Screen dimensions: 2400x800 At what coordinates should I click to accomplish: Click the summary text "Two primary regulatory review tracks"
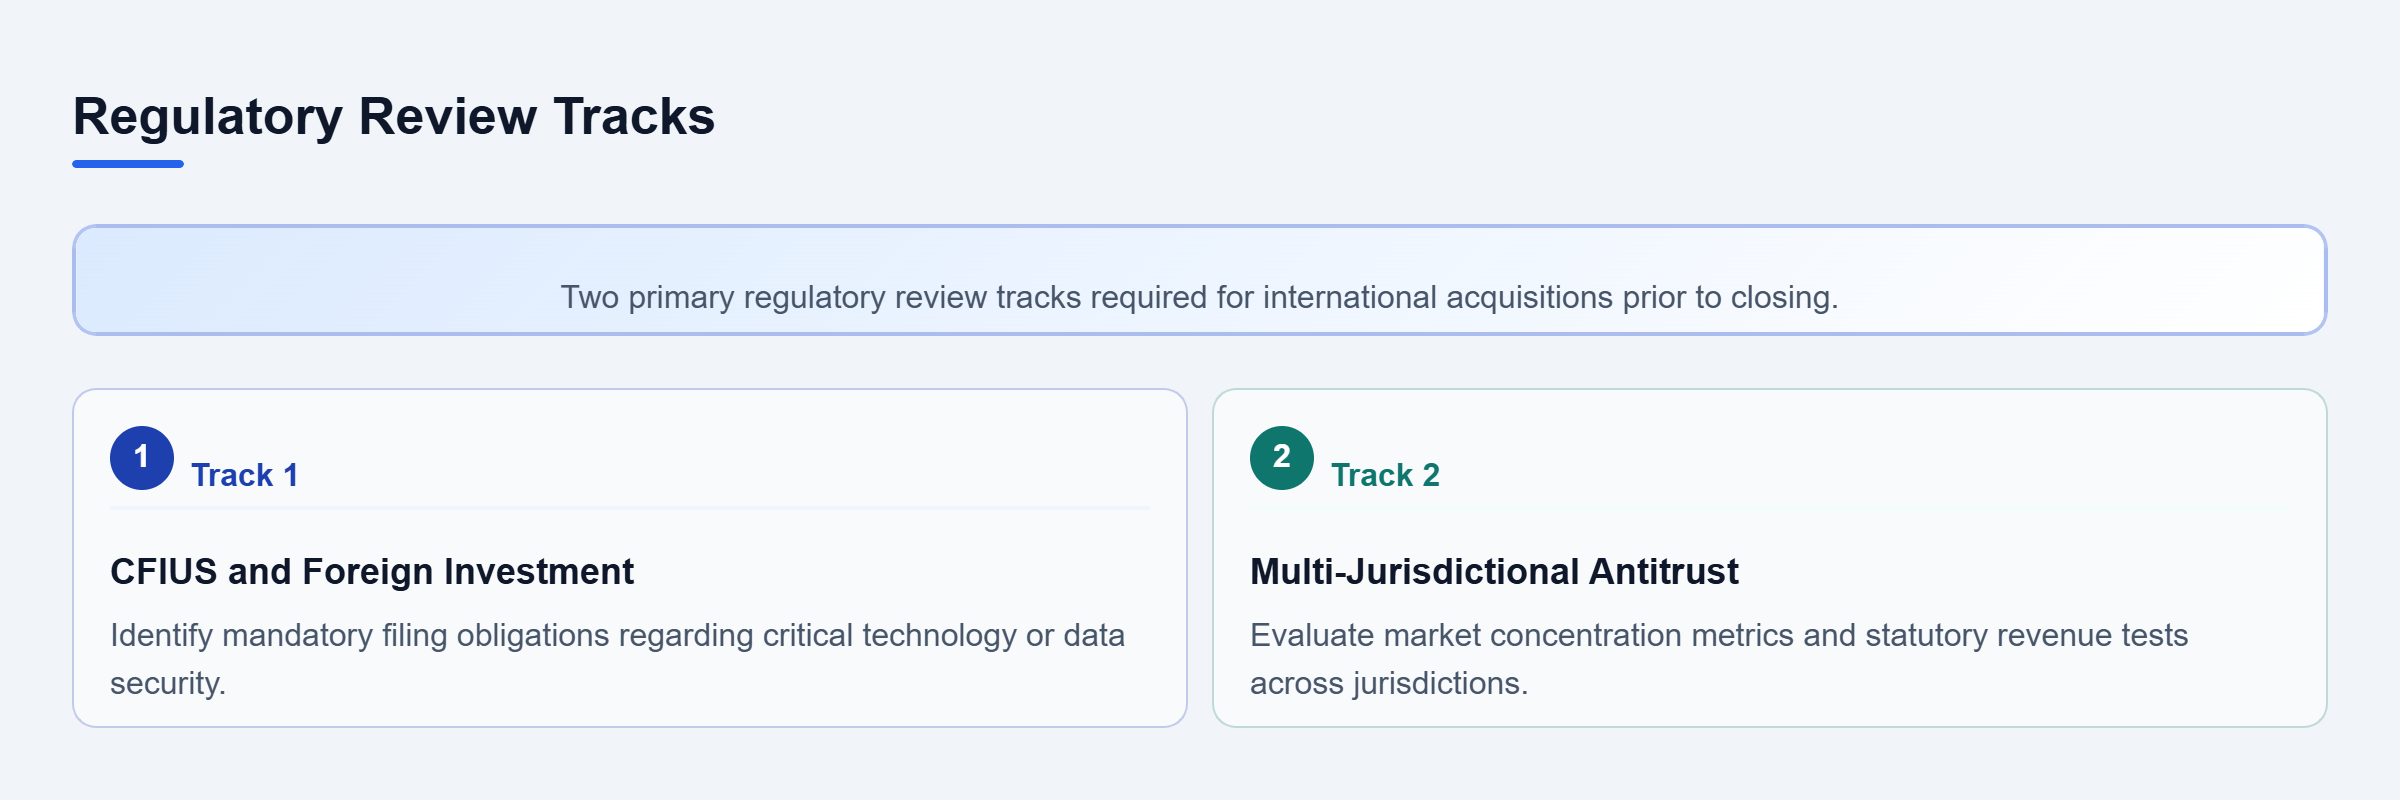pos(821,297)
